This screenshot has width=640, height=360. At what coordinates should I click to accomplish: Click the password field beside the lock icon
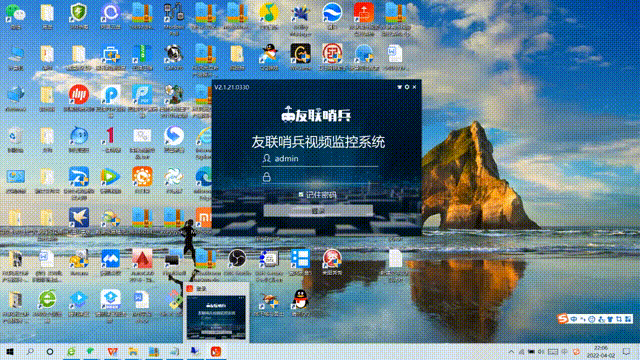pyautogui.click(x=320, y=177)
